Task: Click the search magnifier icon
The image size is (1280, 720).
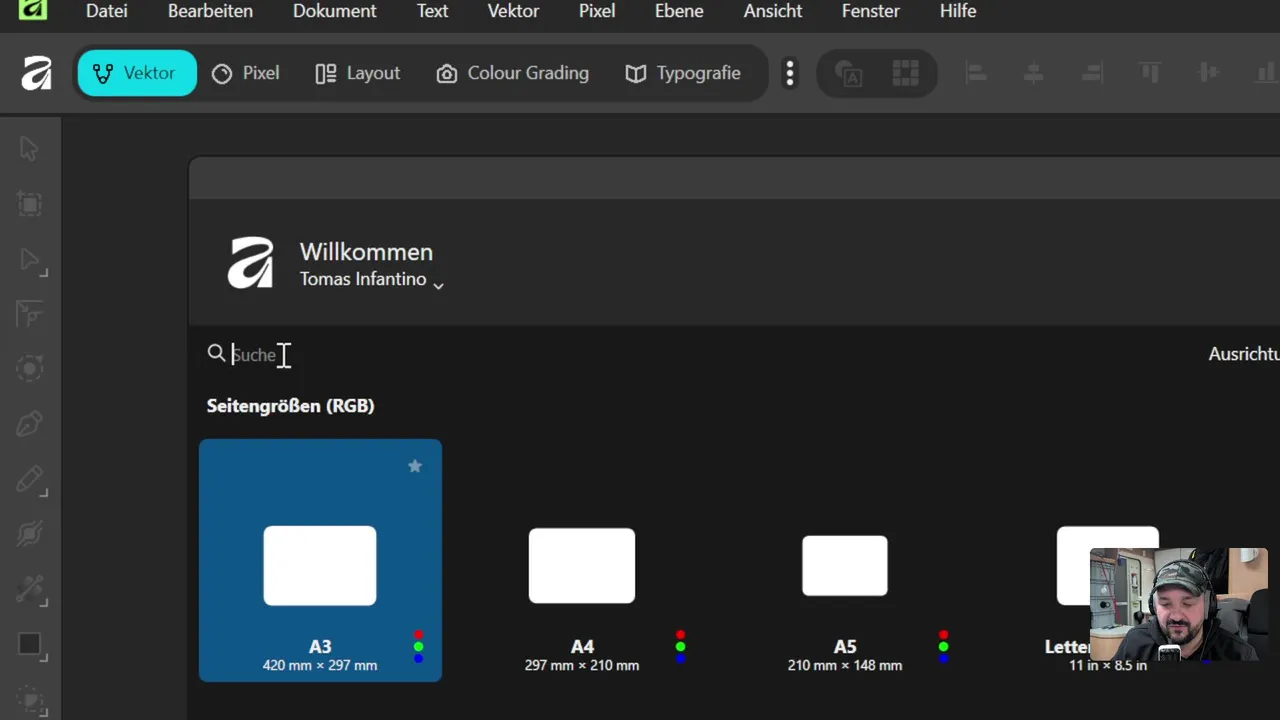Action: click(x=216, y=353)
